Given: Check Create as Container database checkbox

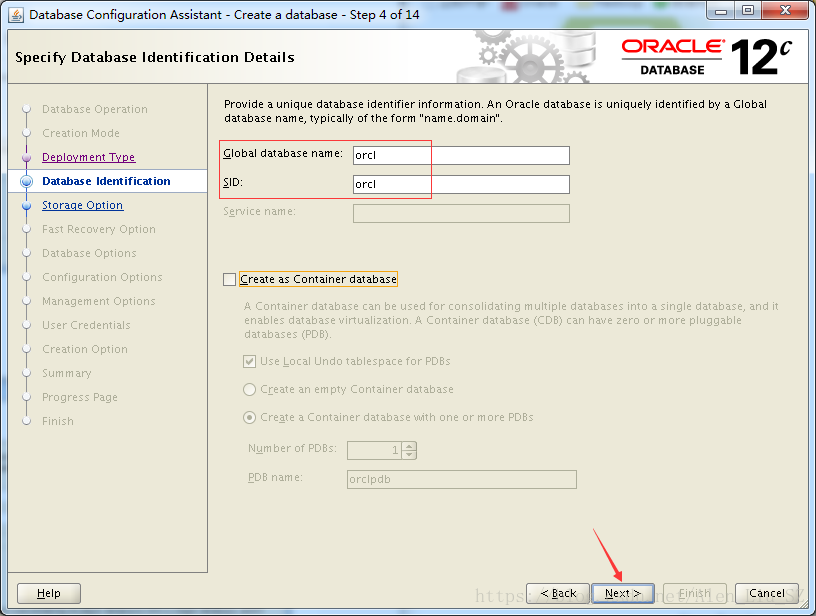Looking at the screenshot, I should click(x=230, y=279).
